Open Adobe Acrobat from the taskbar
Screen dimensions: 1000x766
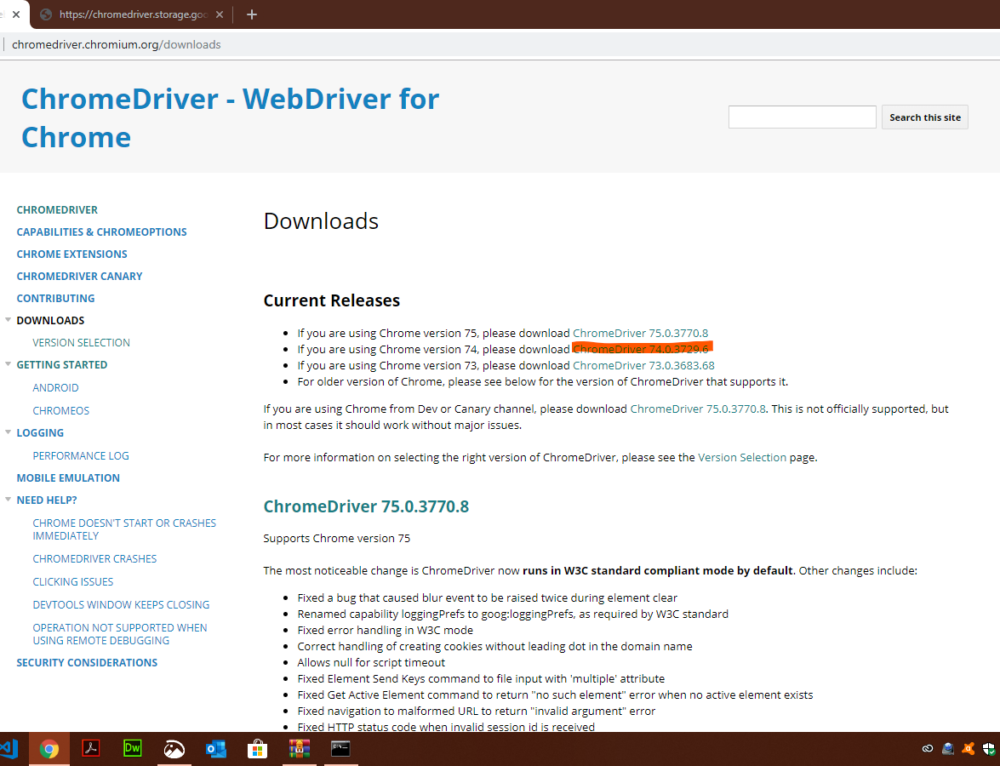coord(91,748)
